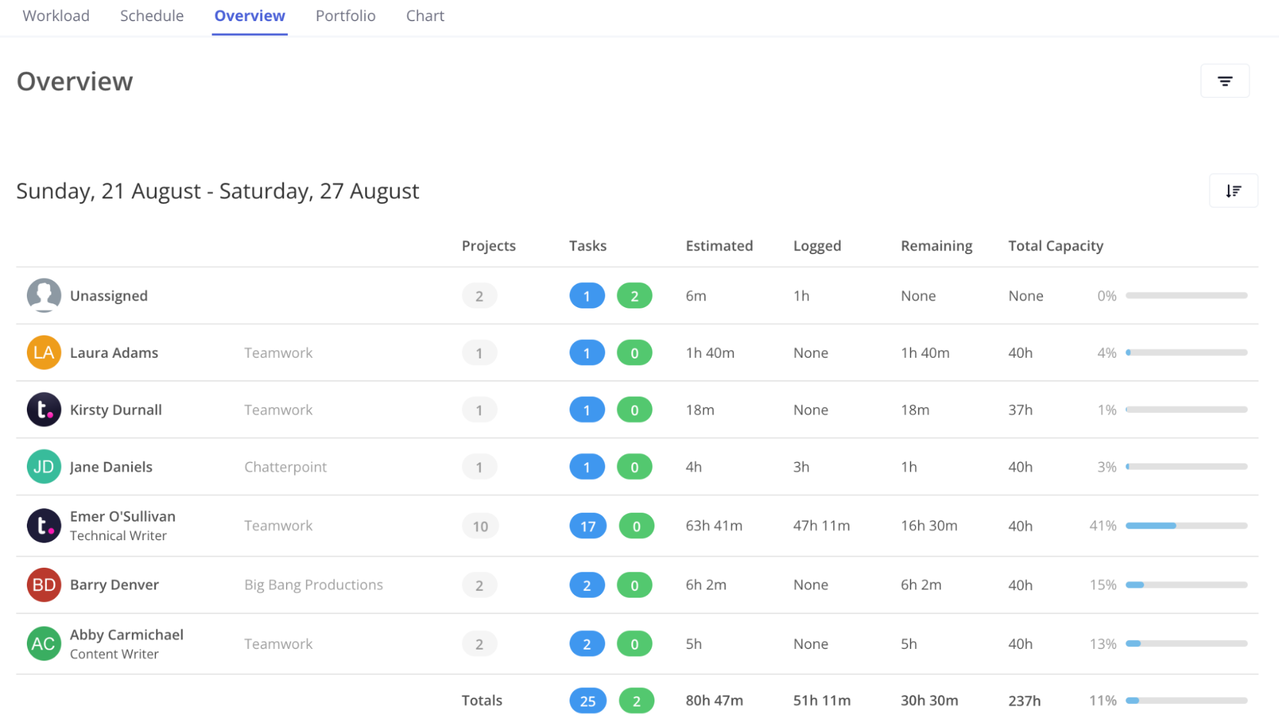
Task: Click Barry Denver's red BD avatar
Action: coord(44,584)
